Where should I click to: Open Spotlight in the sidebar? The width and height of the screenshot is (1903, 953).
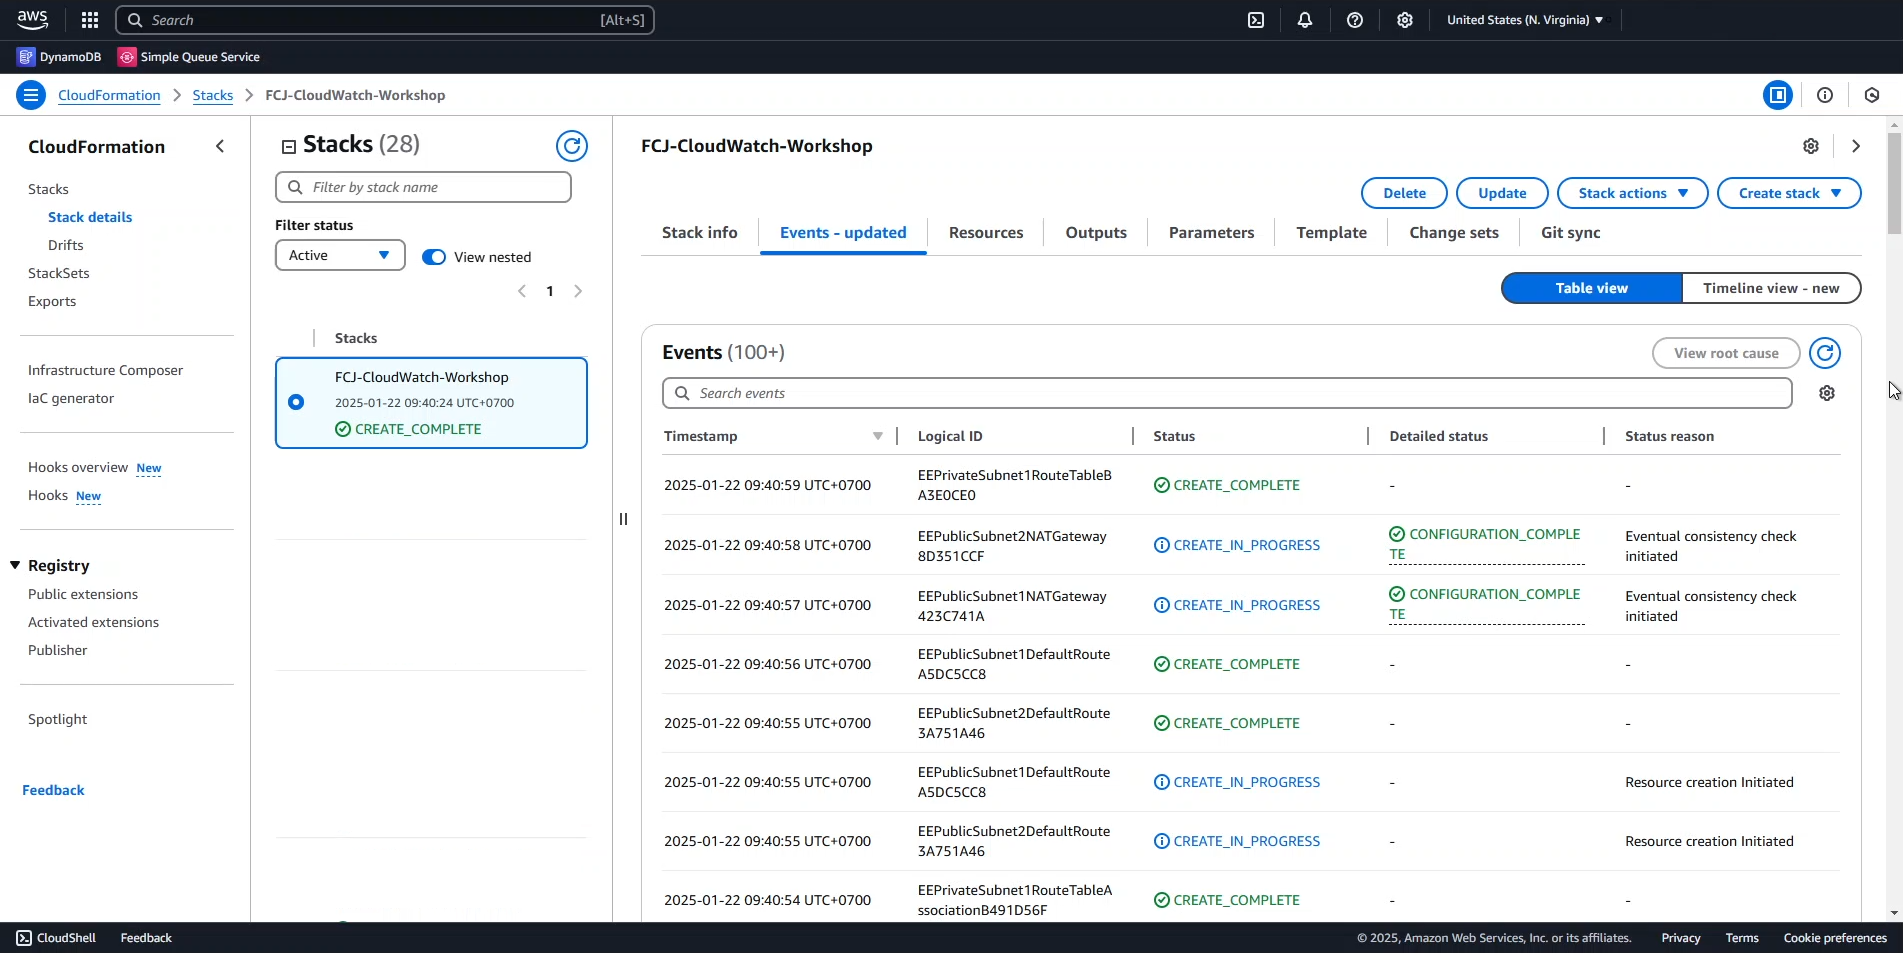point(57,719)
